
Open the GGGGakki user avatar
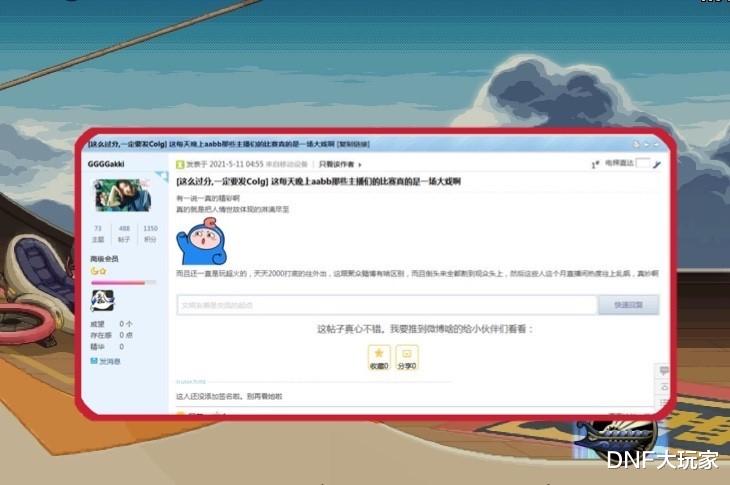(122, 195)
